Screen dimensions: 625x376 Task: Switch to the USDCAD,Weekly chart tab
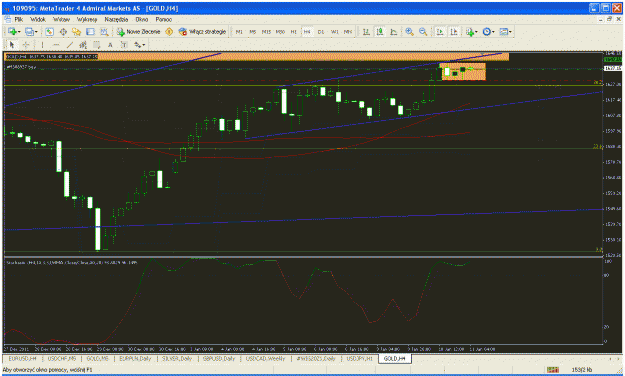[265, 359]
